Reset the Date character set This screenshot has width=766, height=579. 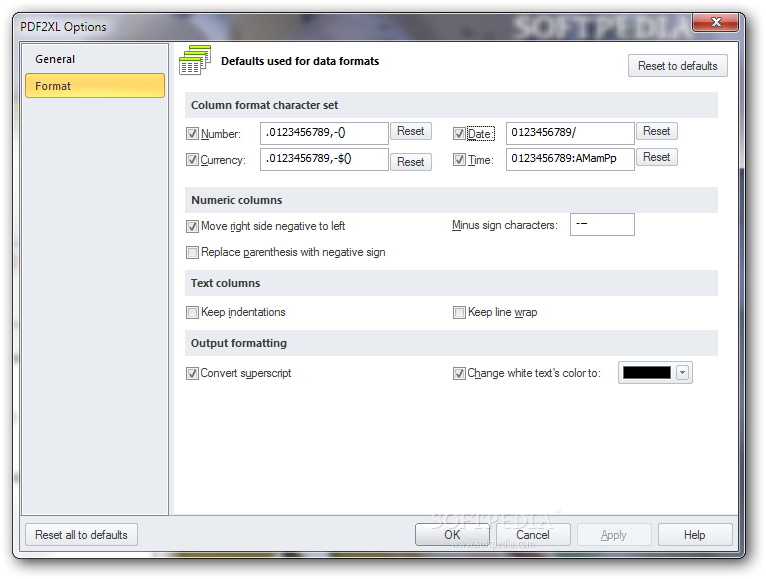657,131
